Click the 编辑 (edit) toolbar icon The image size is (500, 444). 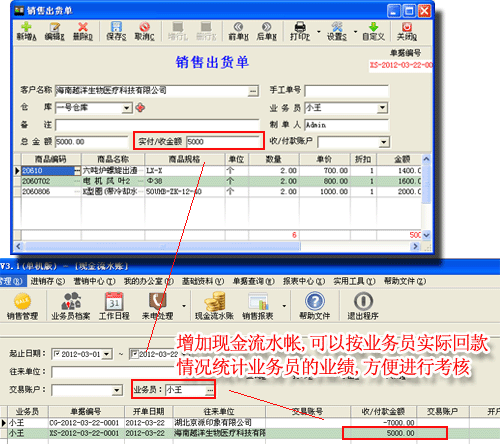[54, 27]
